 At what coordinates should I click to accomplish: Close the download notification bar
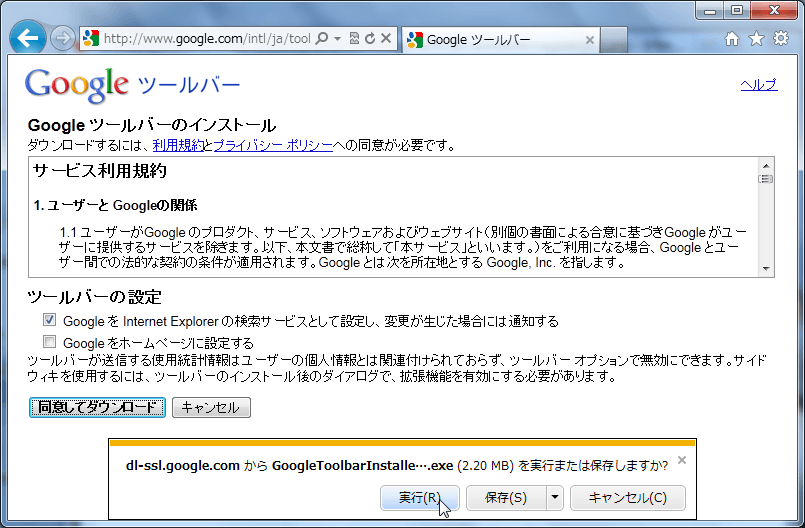pyautogui.click(x=682, y=460)
